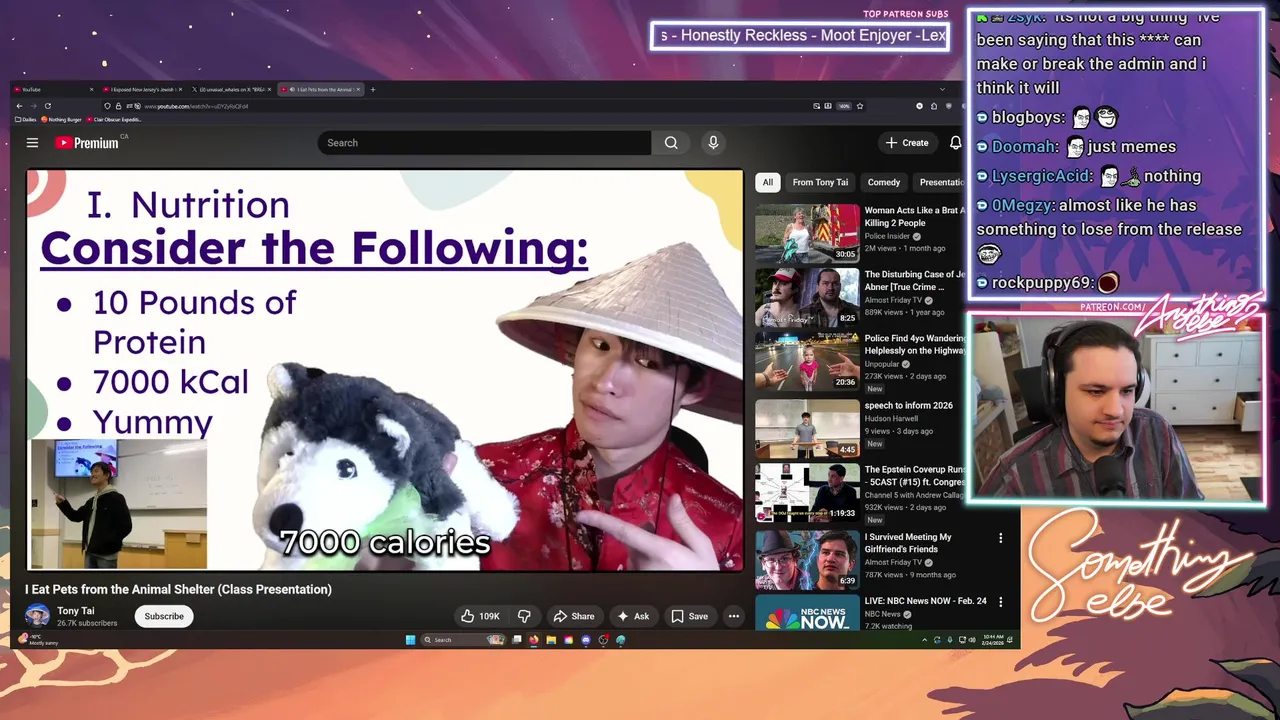Image resolution: width=1280 pixels, height=720 pixels.
Task: Open weather widget on taskbar
Action: pos(38,639)
